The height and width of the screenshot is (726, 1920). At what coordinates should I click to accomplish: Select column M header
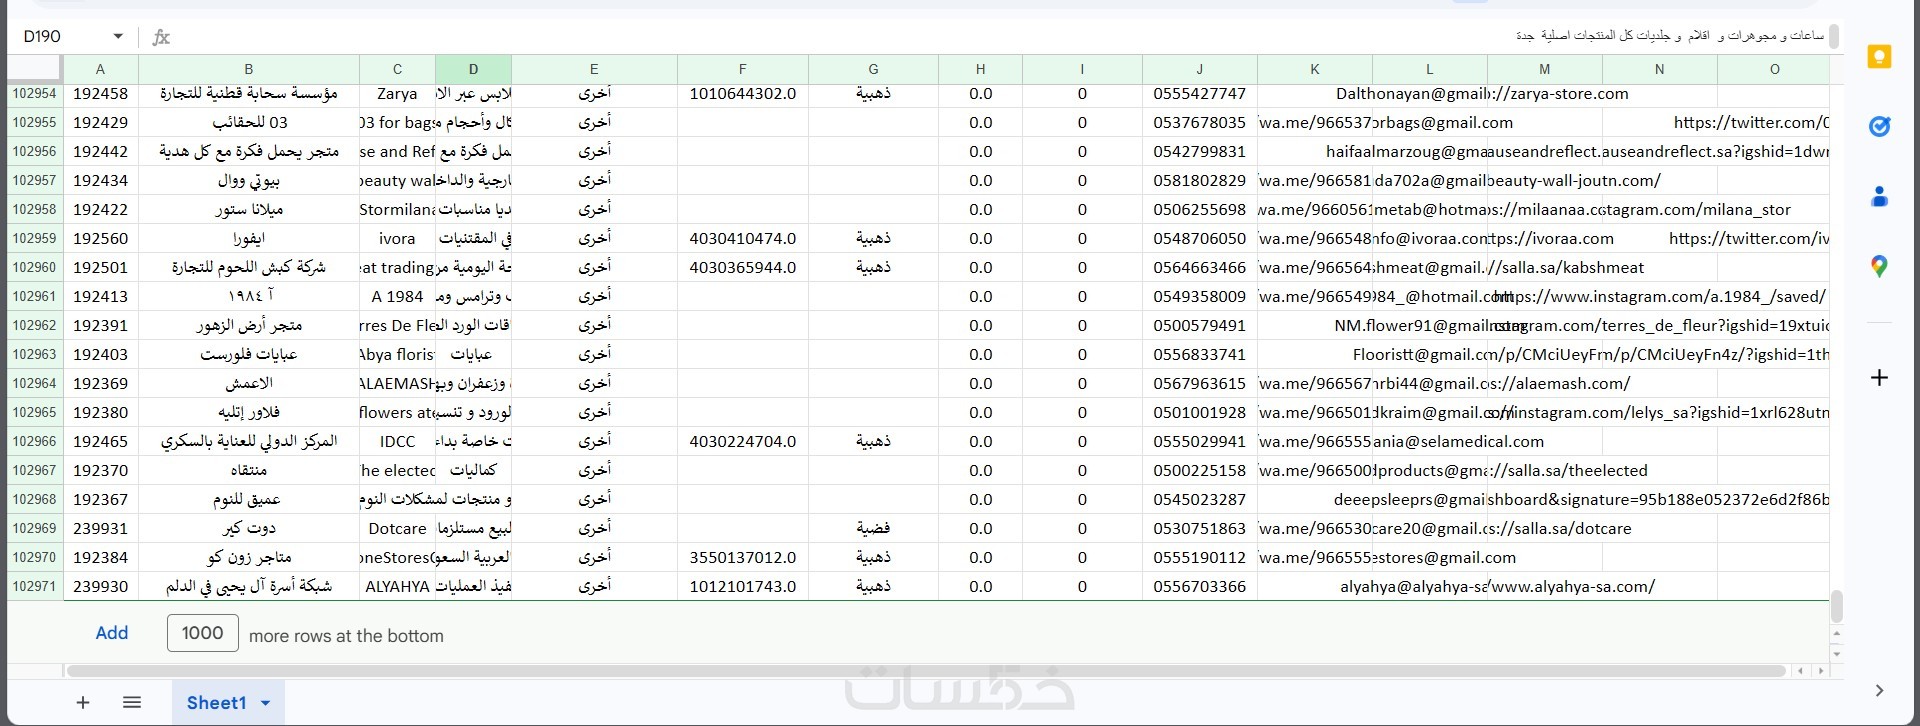[x=1545, y=69]
